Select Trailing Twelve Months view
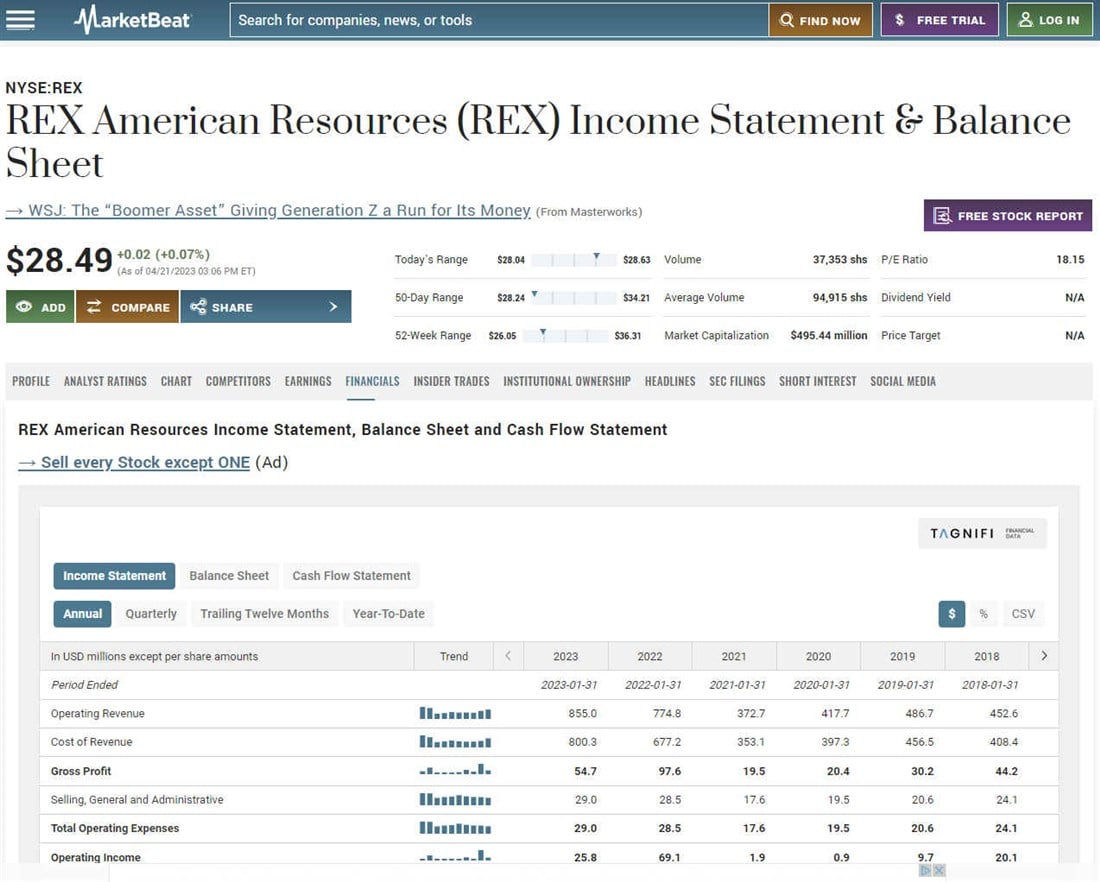1100x882 pixels. (x=264, y=614)
